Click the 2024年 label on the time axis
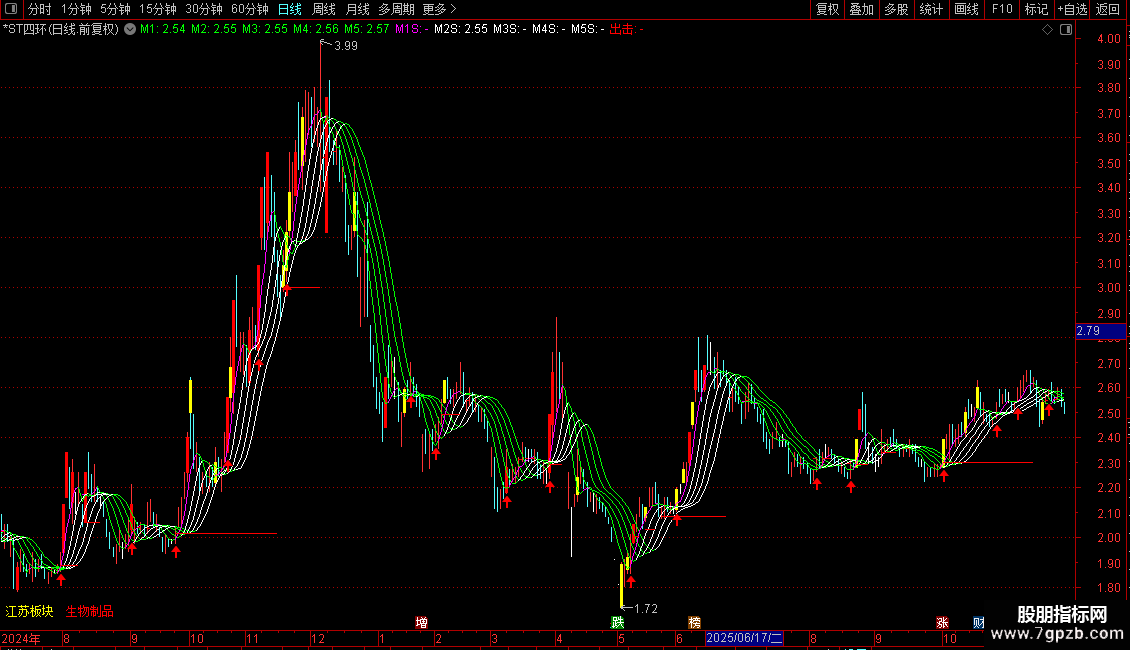The height and width of the screenshot is (650, 1130). [x=22, y=638]
